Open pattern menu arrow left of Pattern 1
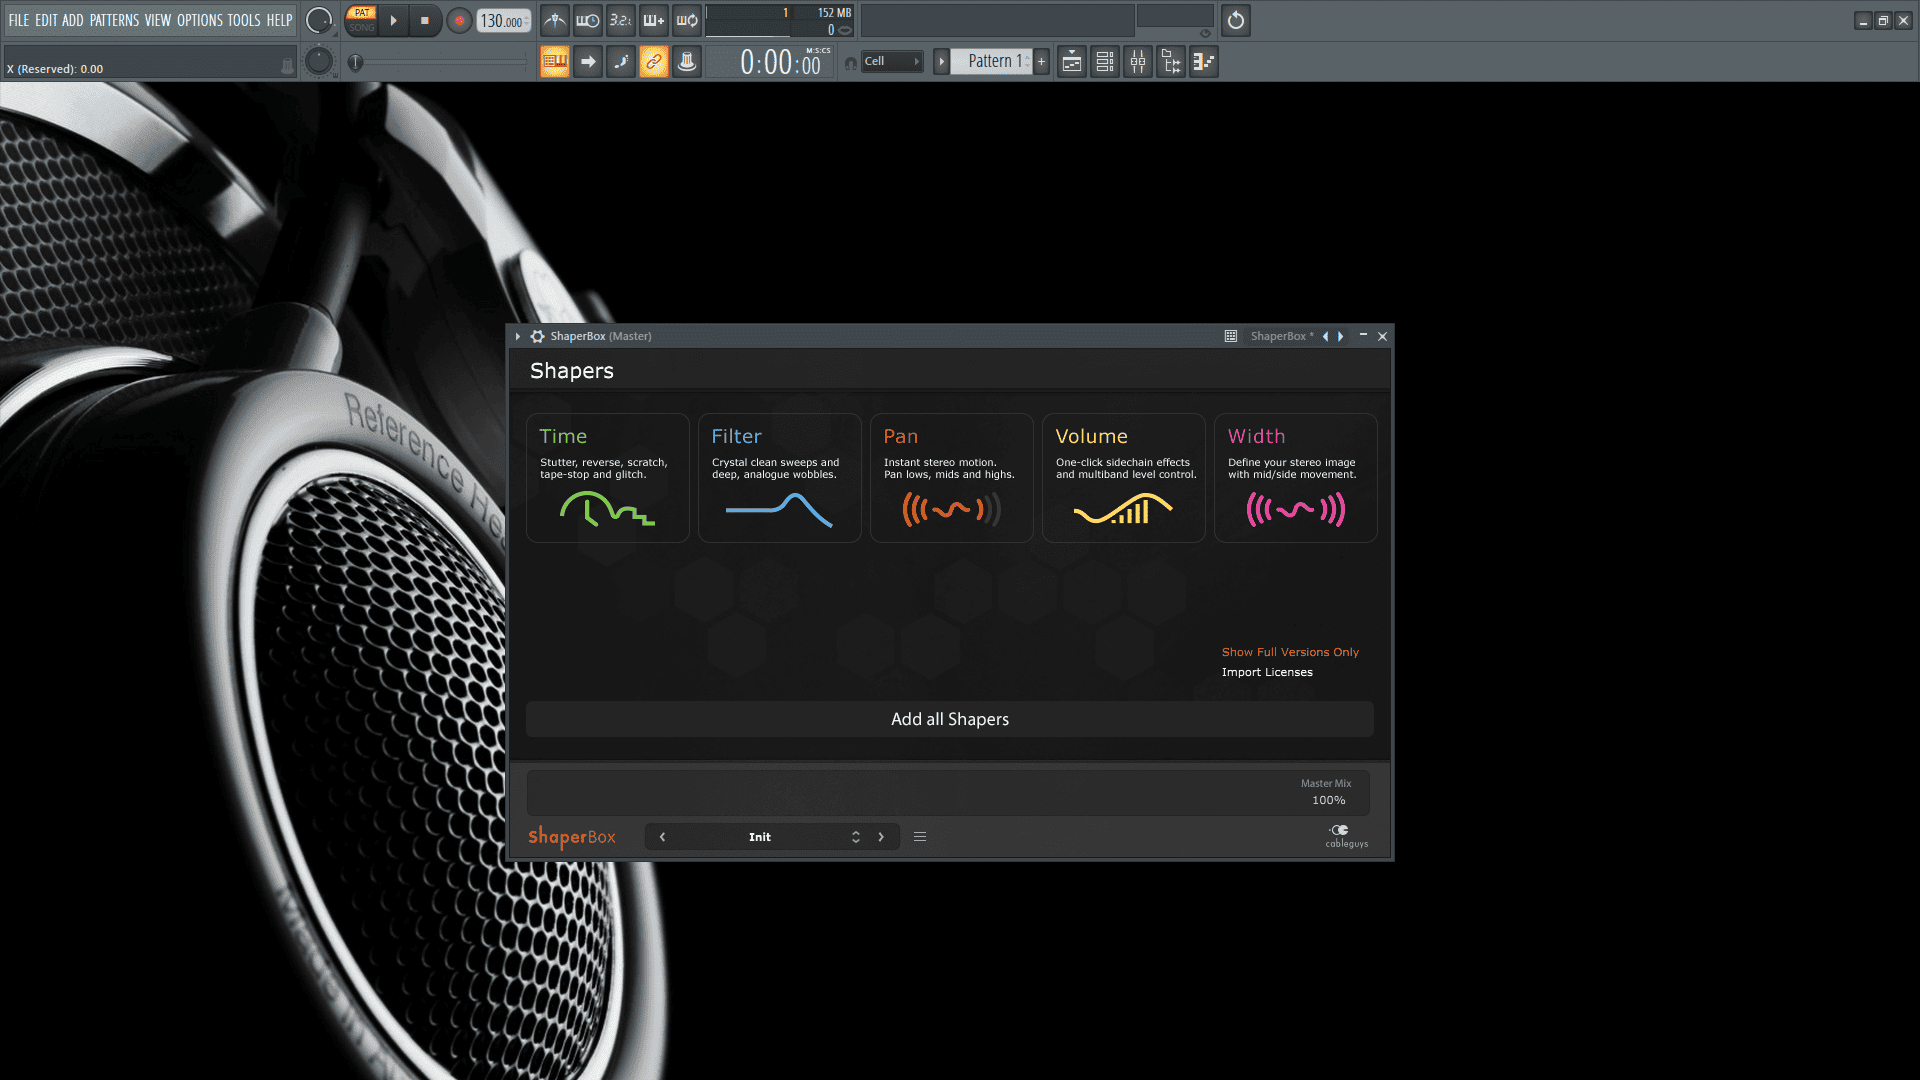This screenshot has width=1920, height=1080. tap(941, 62)
